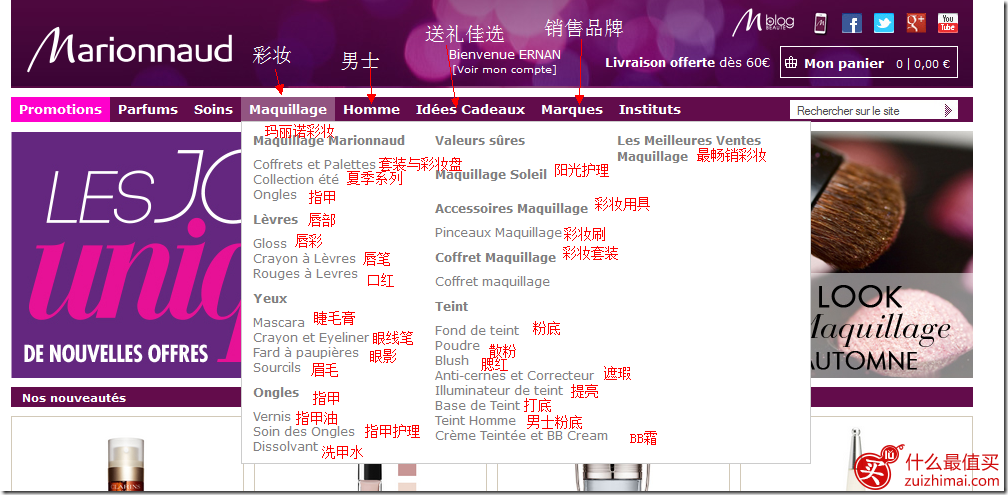
Task: Open the Teint category heading
Action: (x=452, y=306)
